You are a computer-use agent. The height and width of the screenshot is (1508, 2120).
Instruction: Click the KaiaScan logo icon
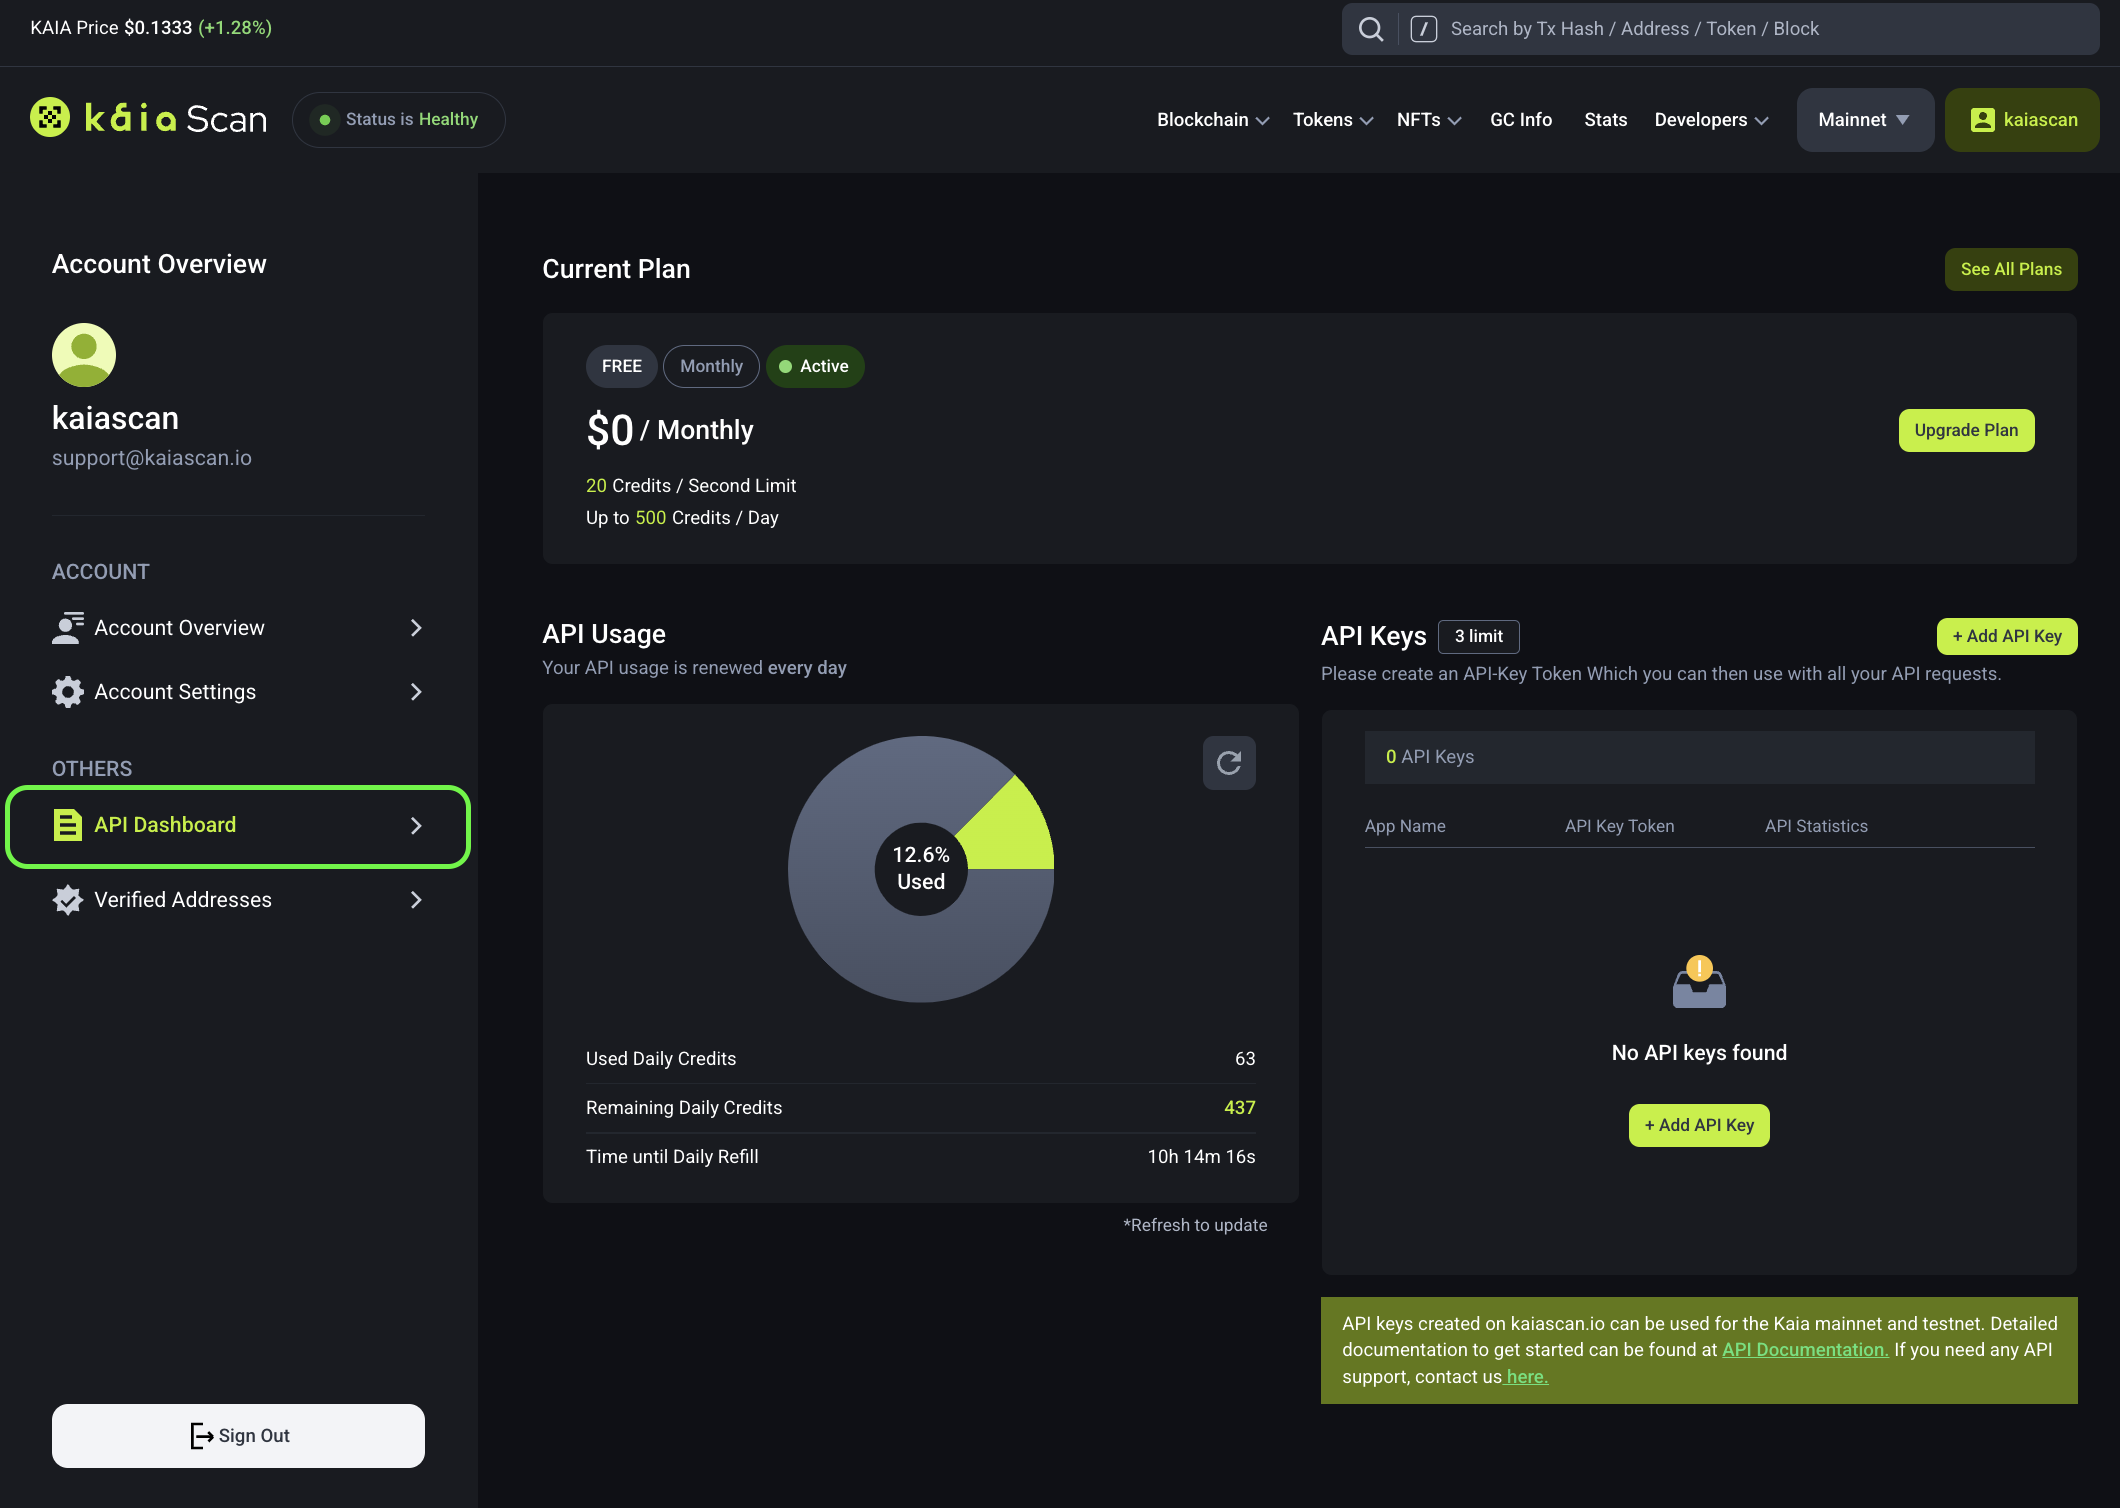51,119
